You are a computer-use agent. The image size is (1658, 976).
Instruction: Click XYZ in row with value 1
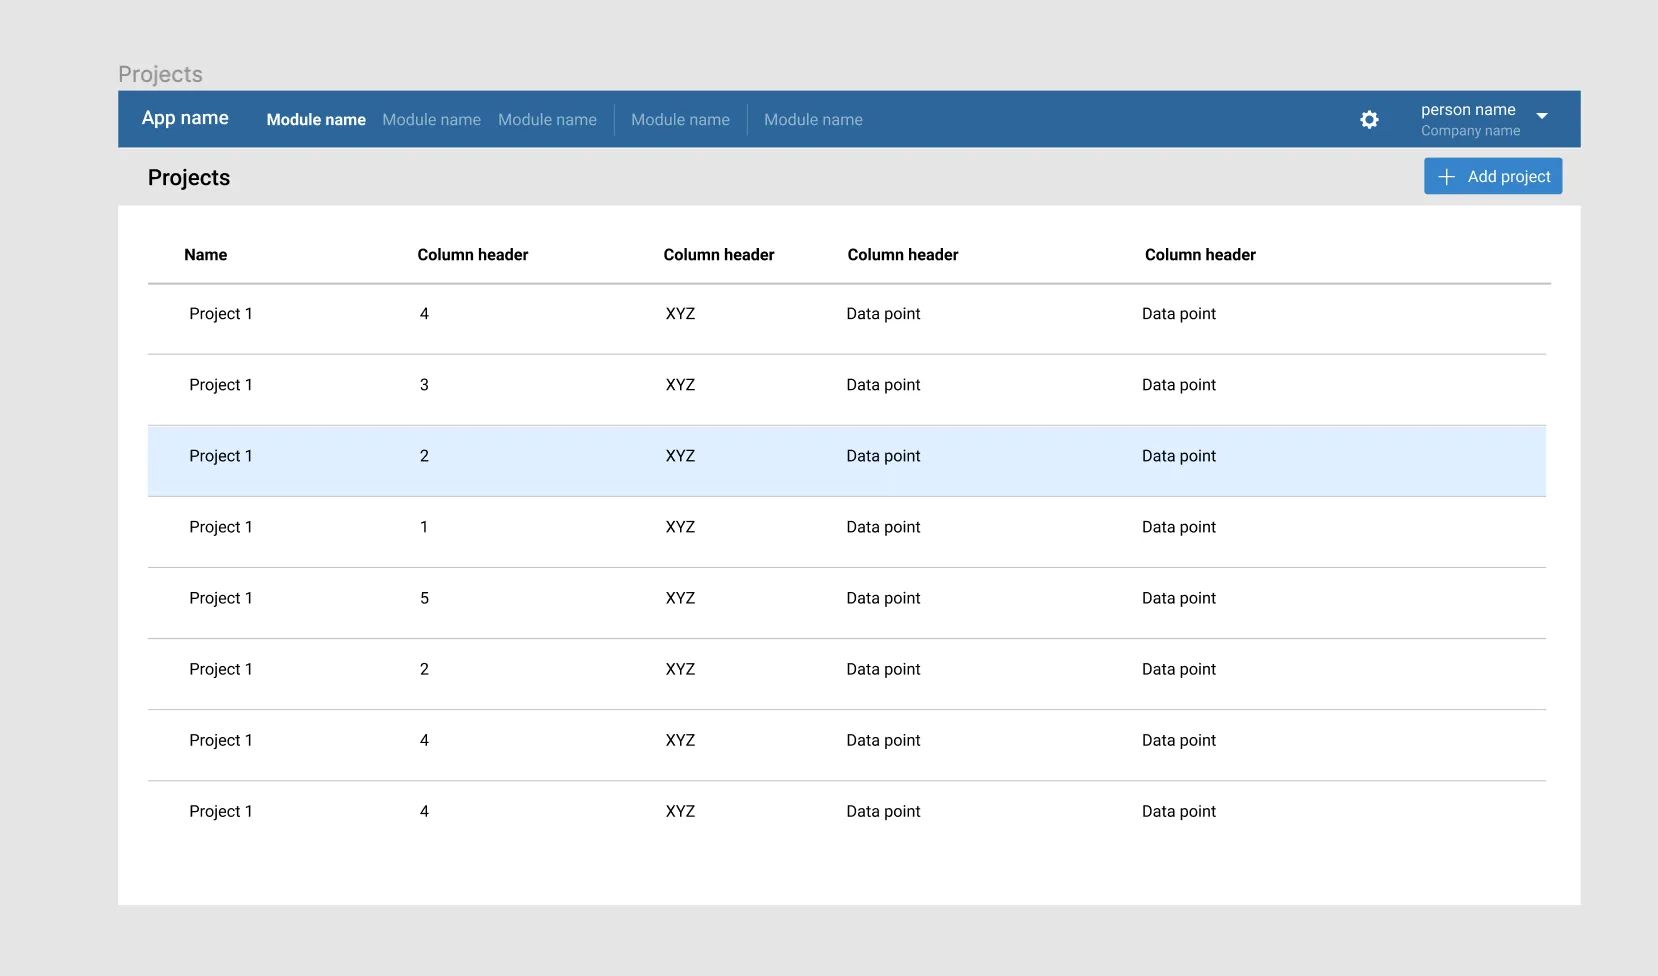coord(680,527)
